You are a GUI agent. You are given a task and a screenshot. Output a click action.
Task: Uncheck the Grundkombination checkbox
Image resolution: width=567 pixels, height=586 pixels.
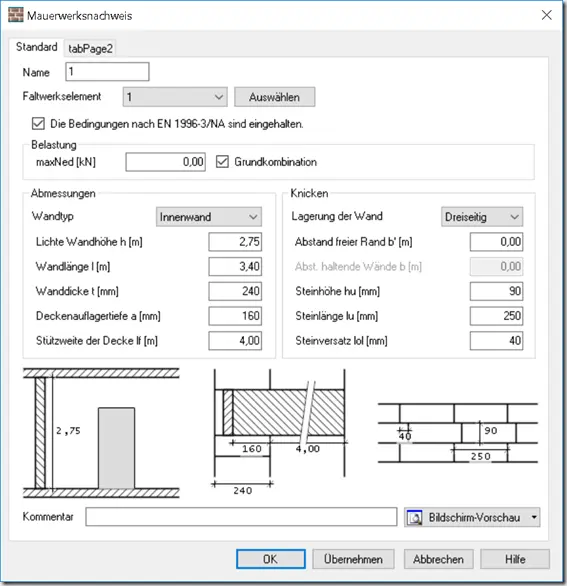[x=222, y=162]
